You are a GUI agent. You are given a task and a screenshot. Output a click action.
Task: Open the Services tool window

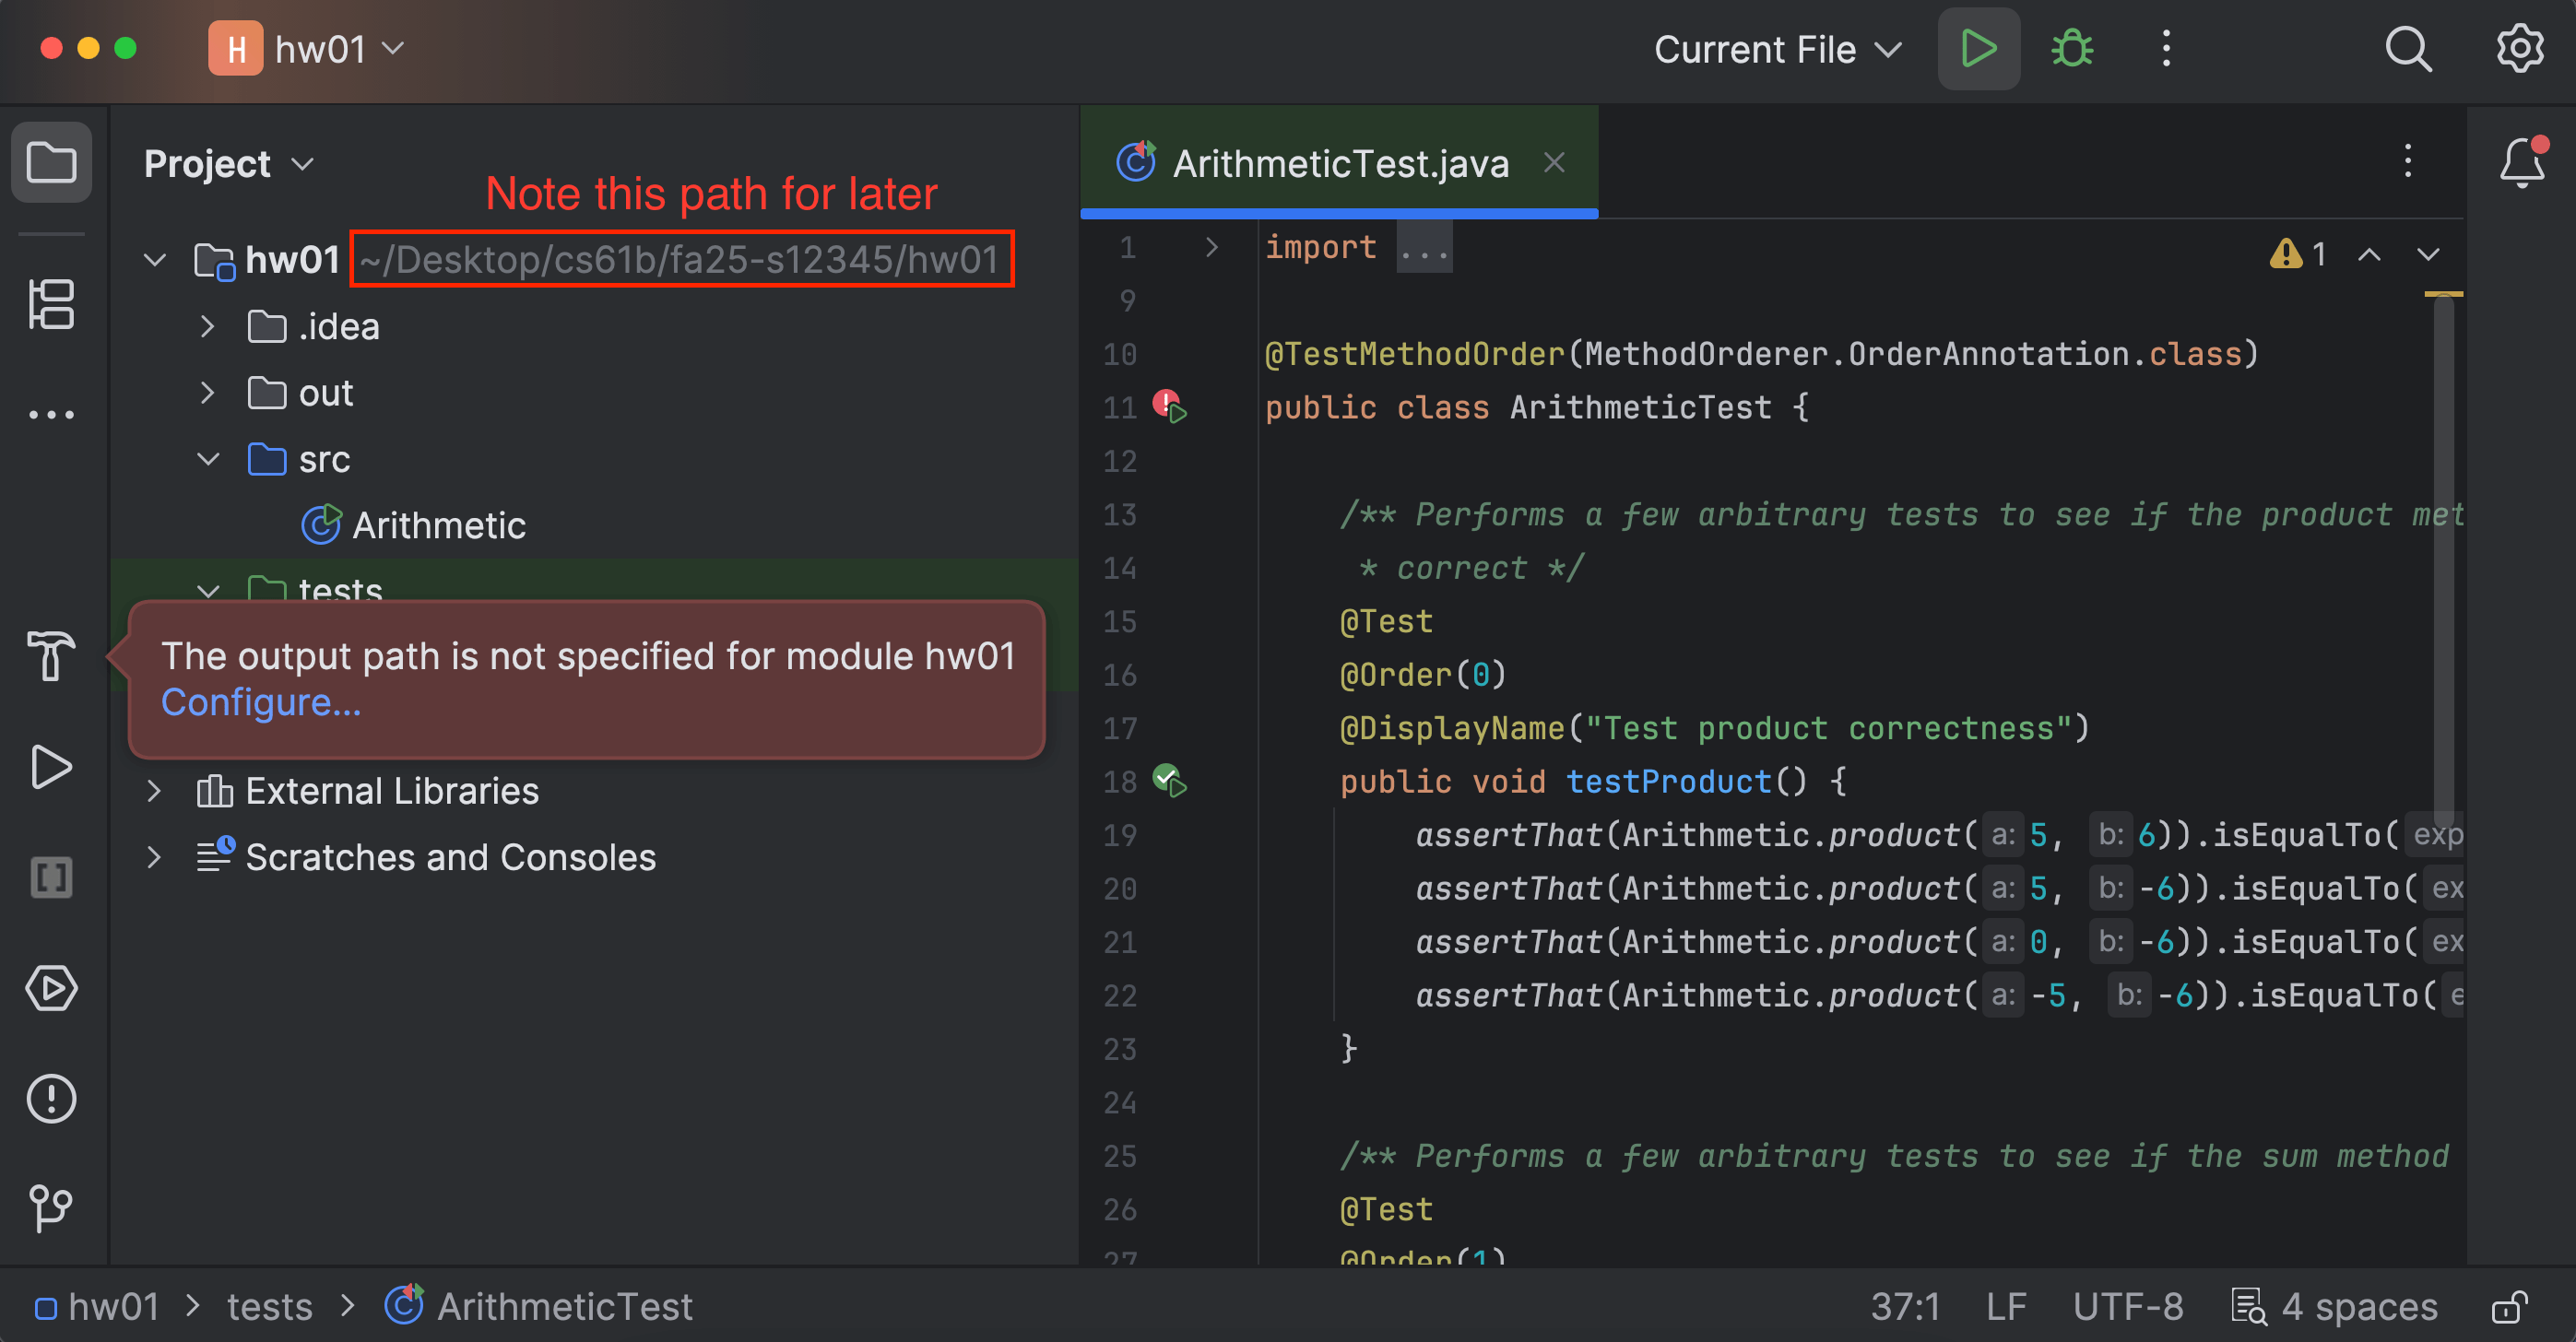coord(51,989)
